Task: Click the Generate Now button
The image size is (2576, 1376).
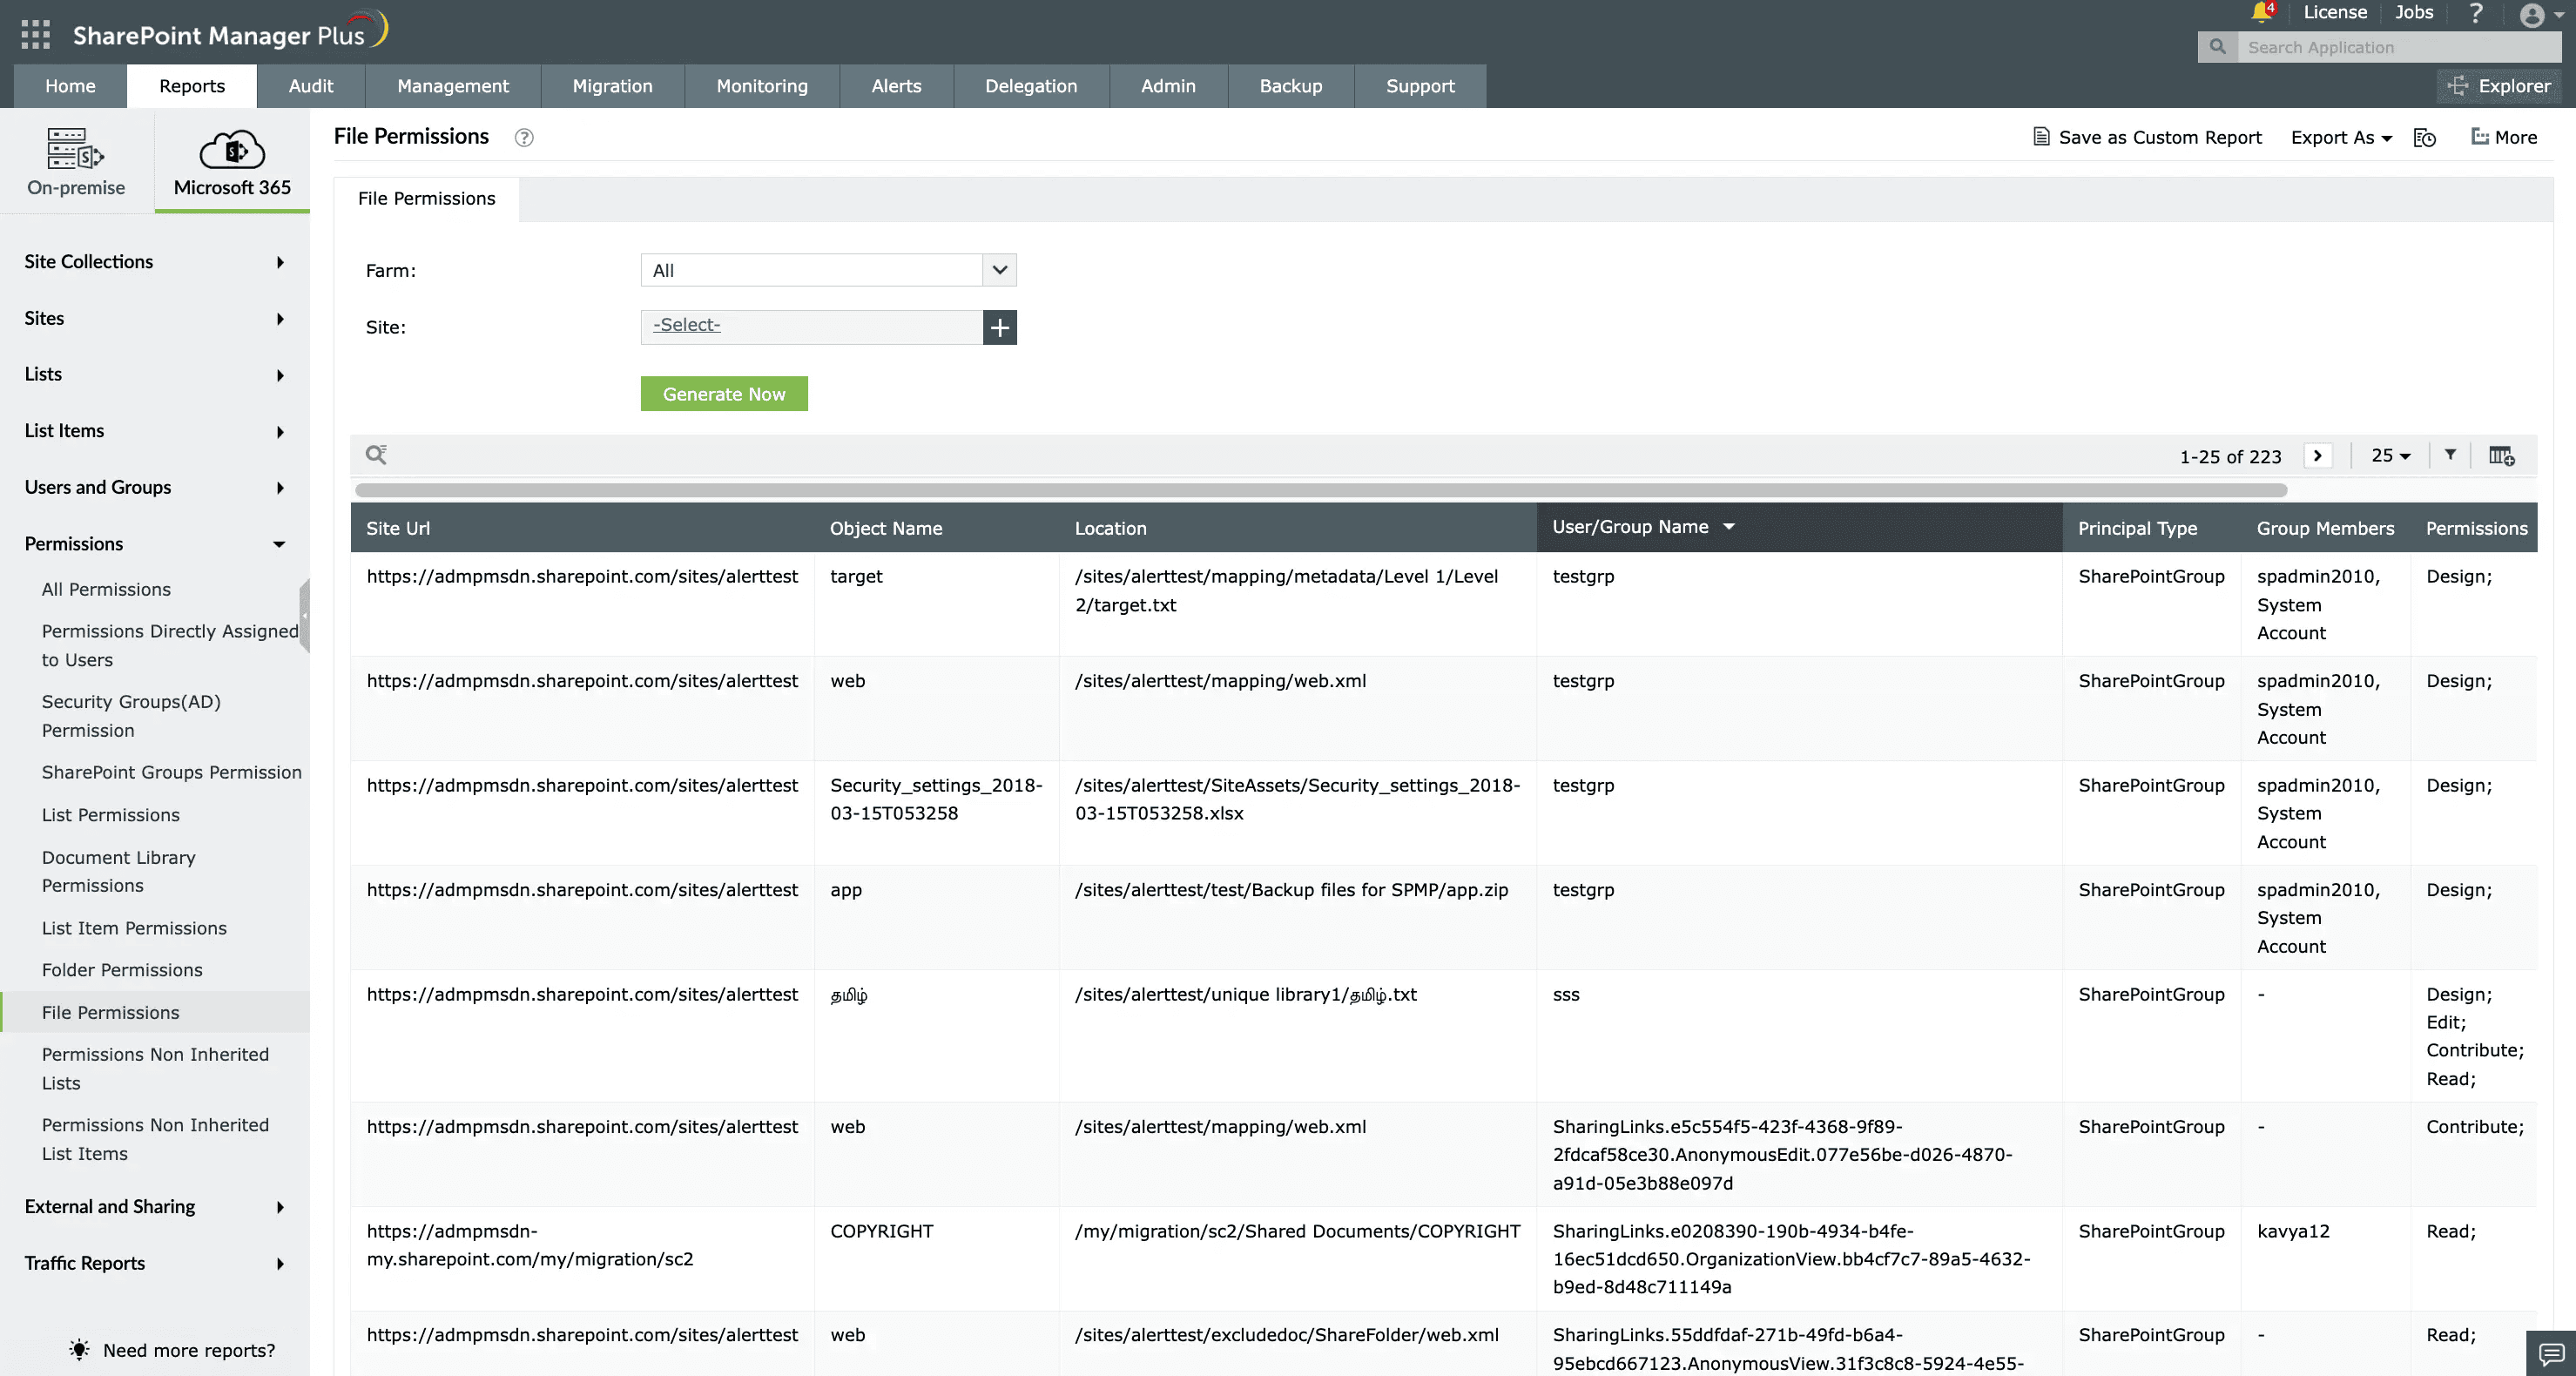Action: tap(724, 394)
